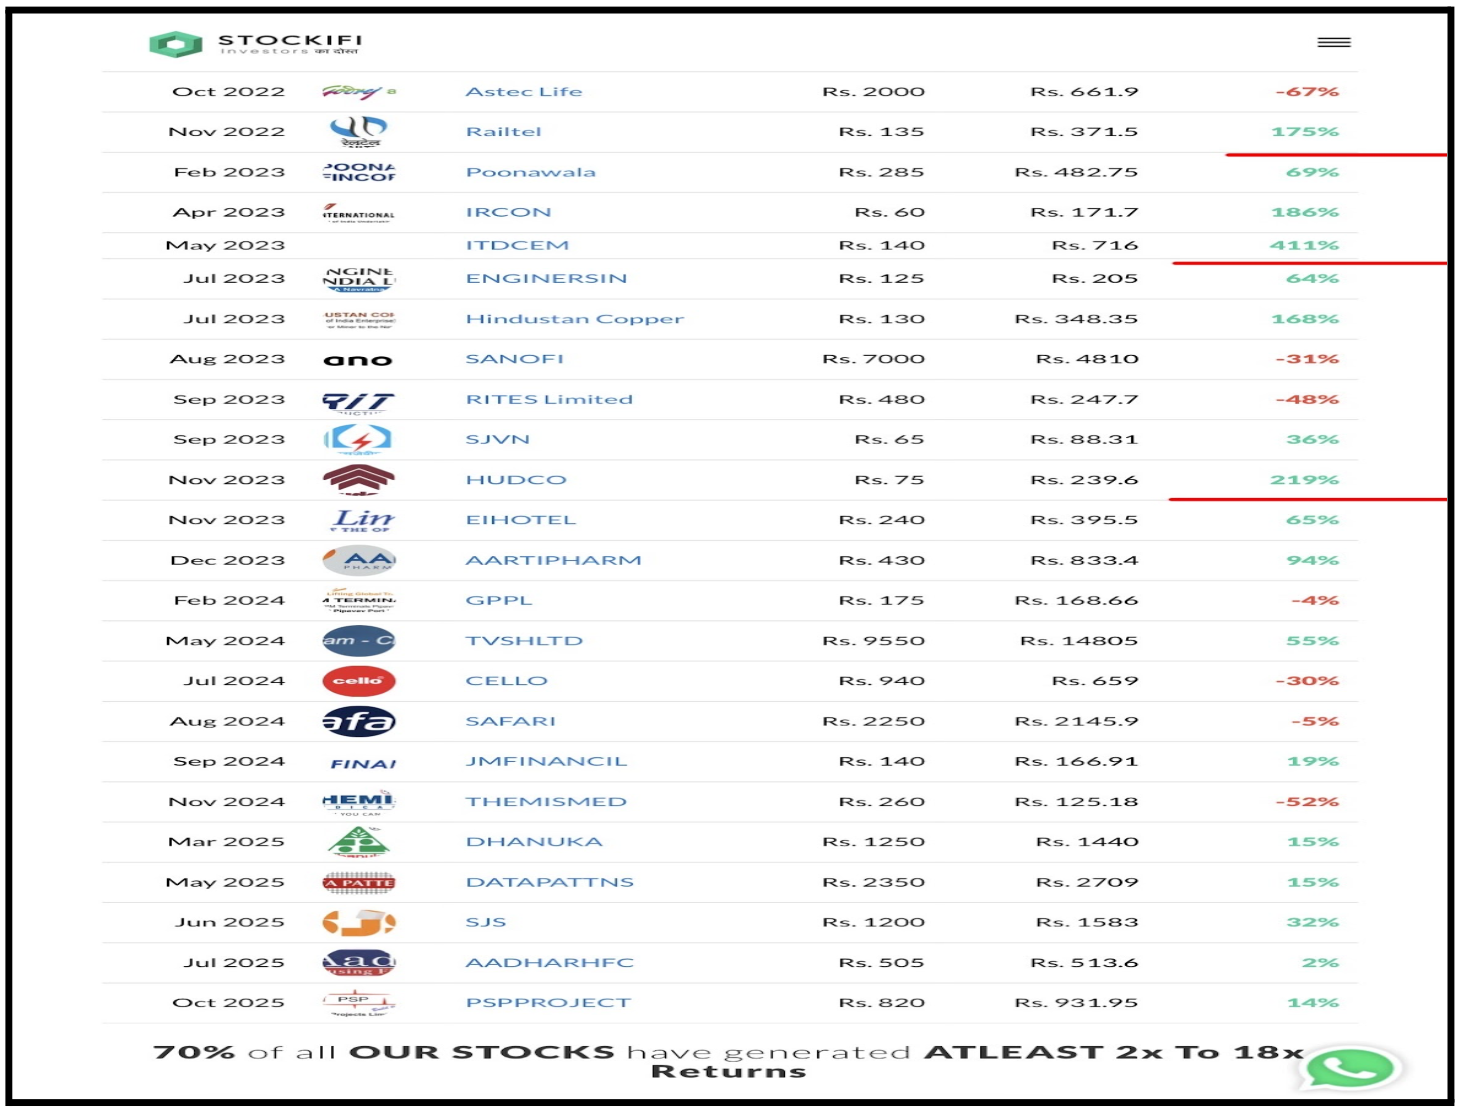Image resolution: width=1462 pixels, height=1114 pixels.
Task: Open the AARTIPHARM stock link
Action: pos(554,560)
